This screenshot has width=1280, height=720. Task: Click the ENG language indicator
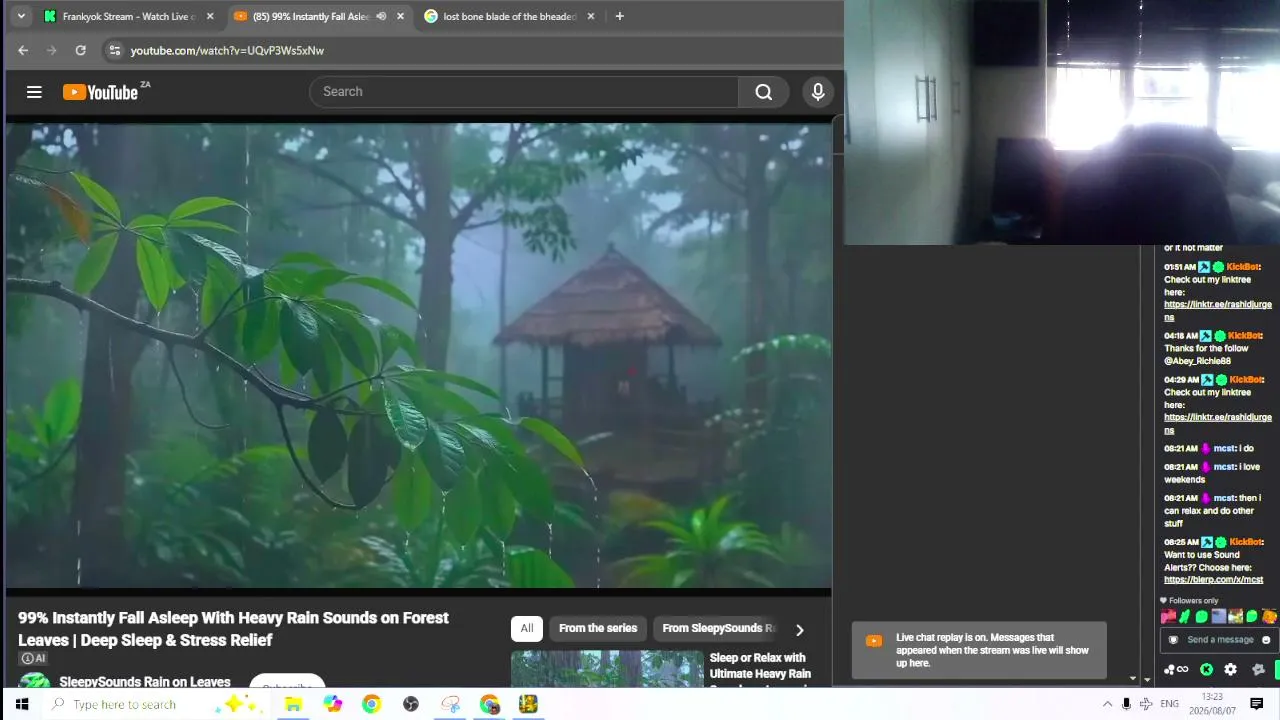pos(1169,704)
